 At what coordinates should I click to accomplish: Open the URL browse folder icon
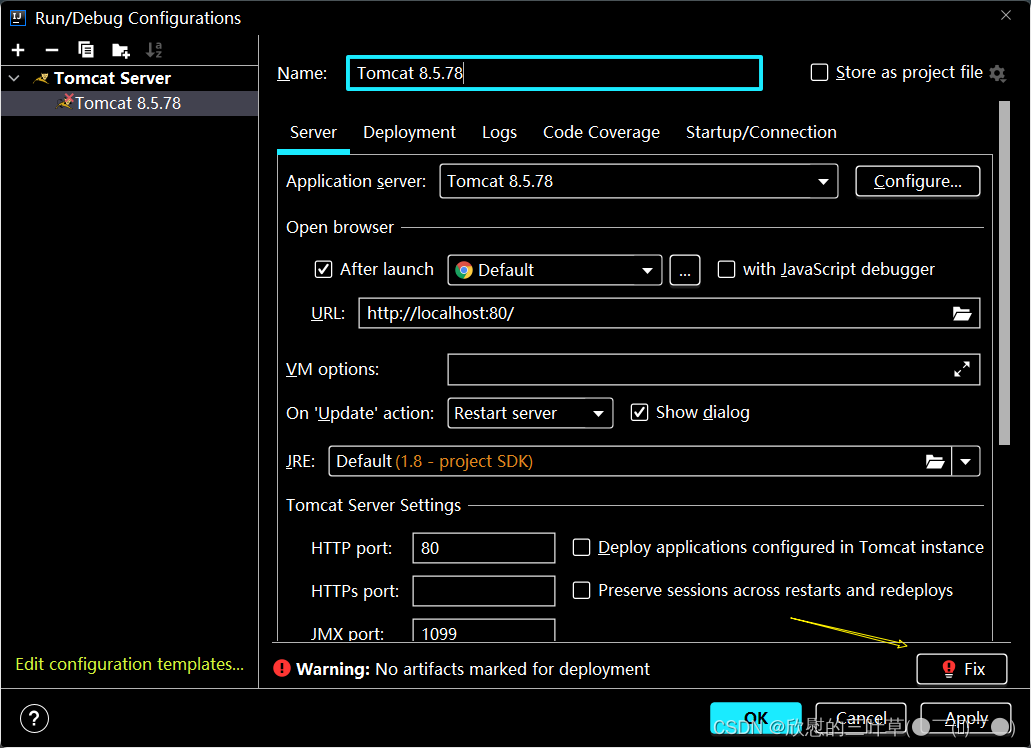[x=962, y=314]
